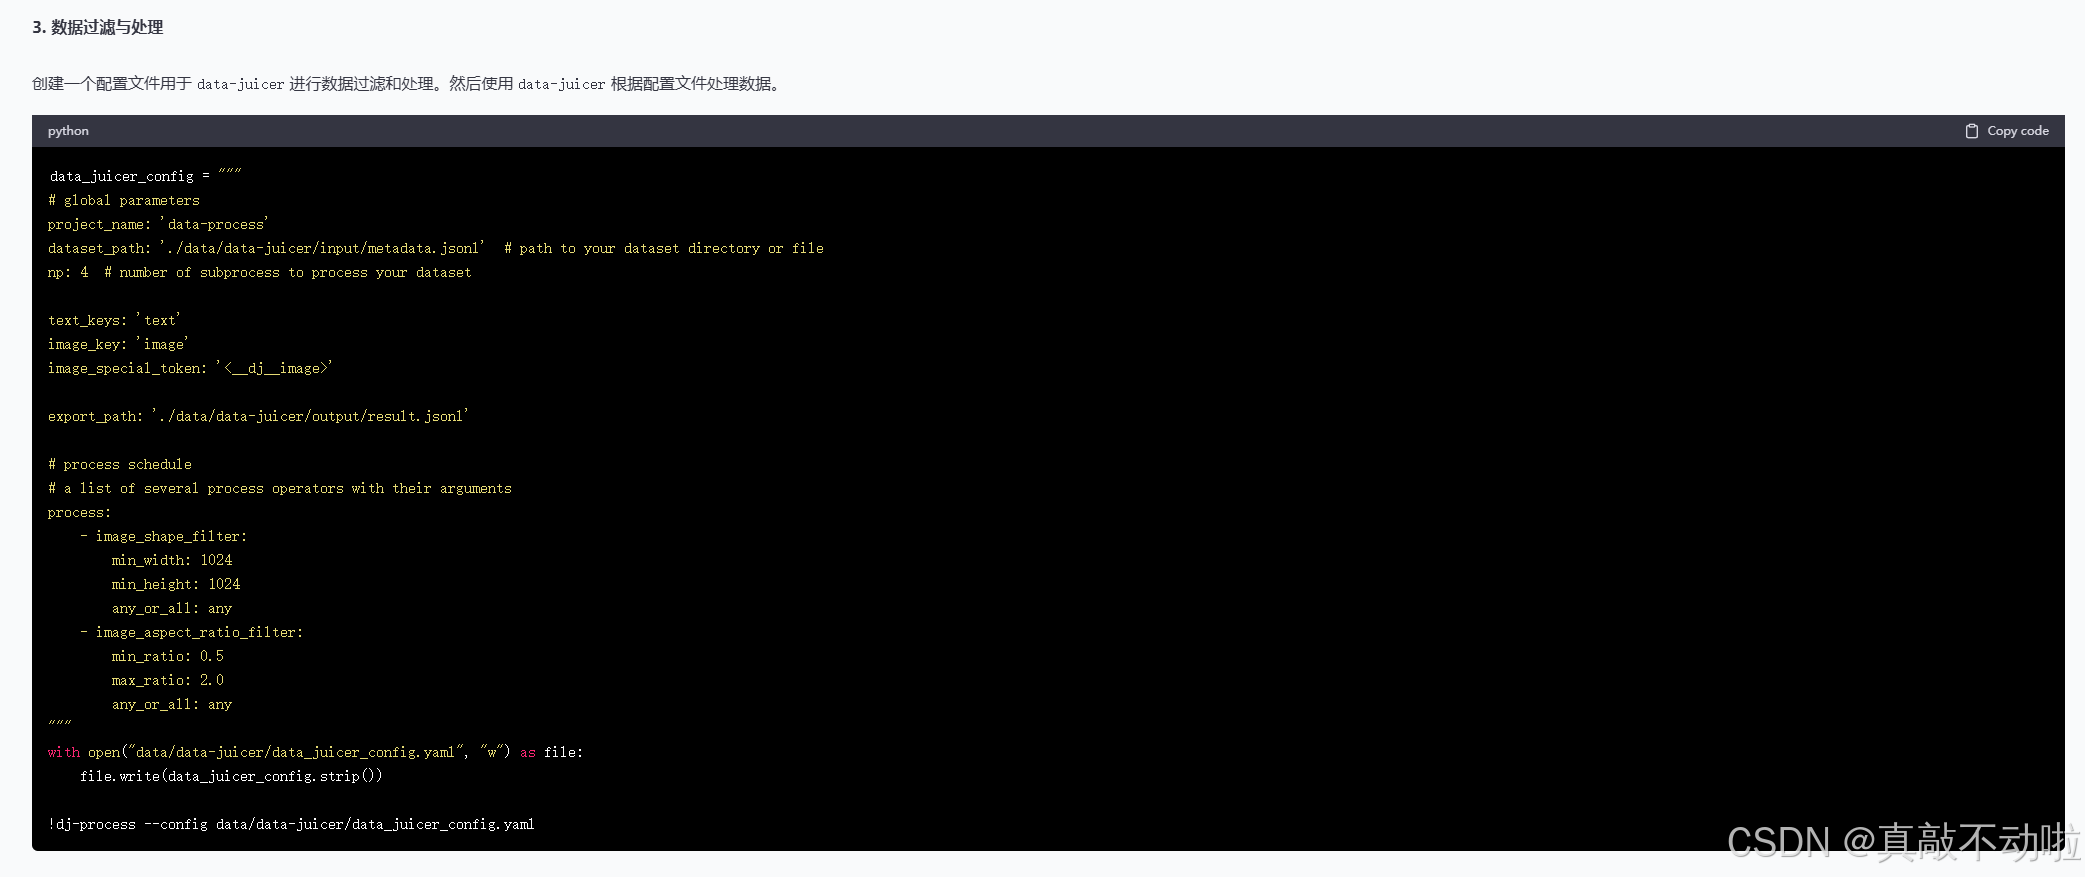Image resolution: width=2085 pixels, height=877 pixels.
Task: Click the 'np: 4' subprocess line
Action: (x=260, y=272)
